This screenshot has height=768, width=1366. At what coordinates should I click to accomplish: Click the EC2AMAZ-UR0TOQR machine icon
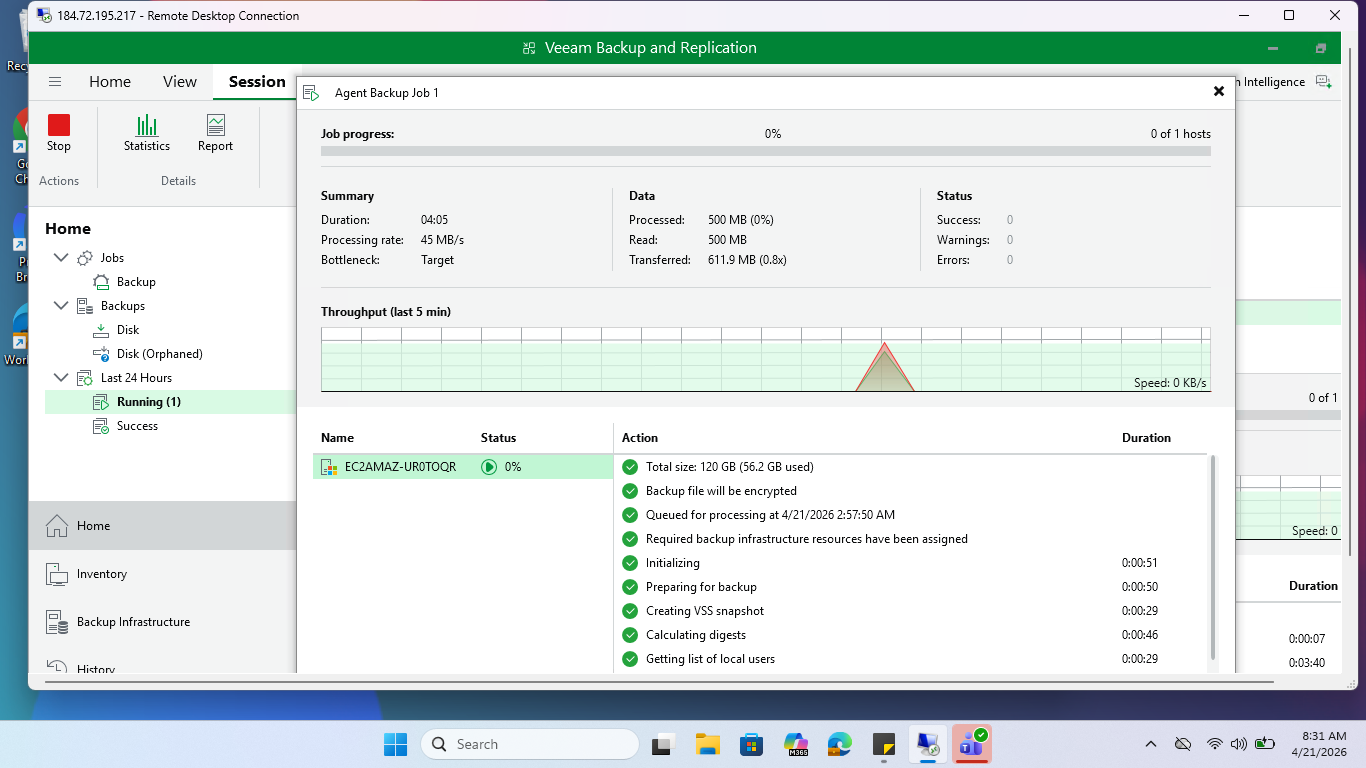(x=328, y=467)
